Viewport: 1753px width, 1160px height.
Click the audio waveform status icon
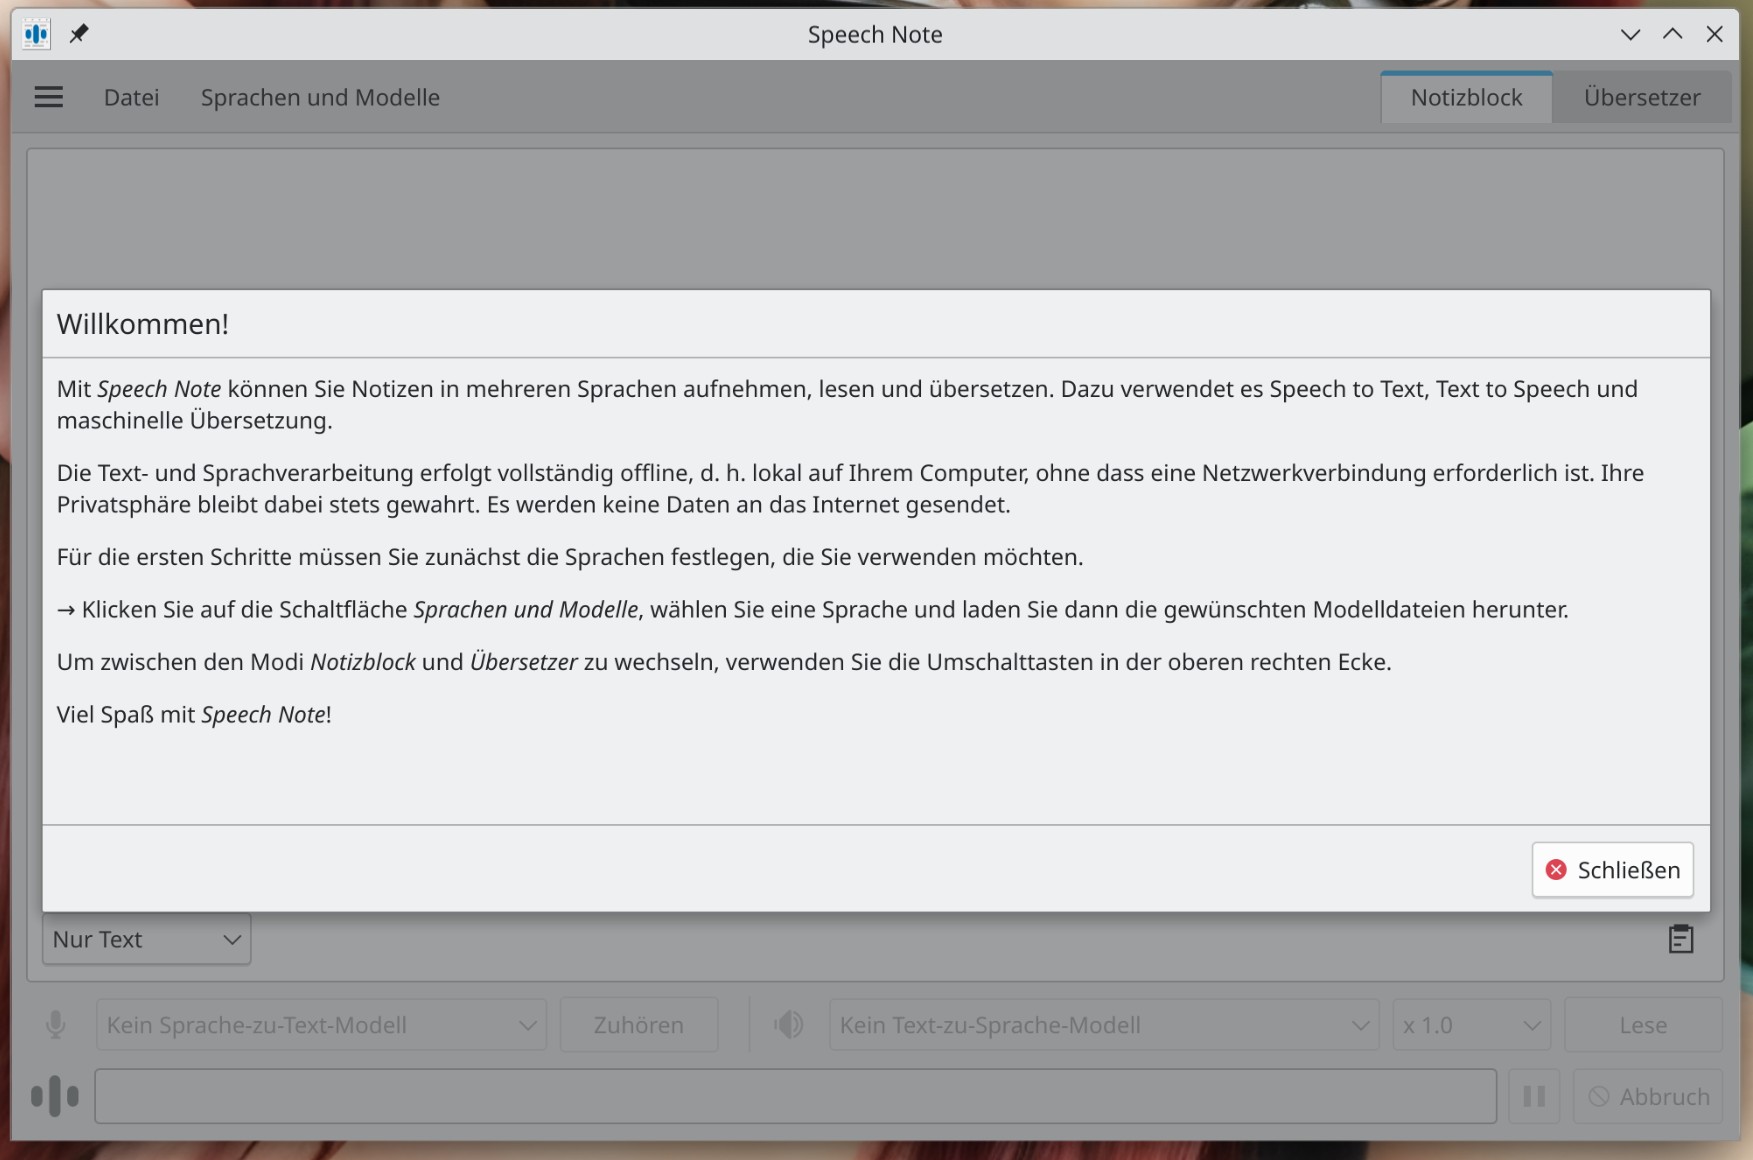[x=55, y=1096]
